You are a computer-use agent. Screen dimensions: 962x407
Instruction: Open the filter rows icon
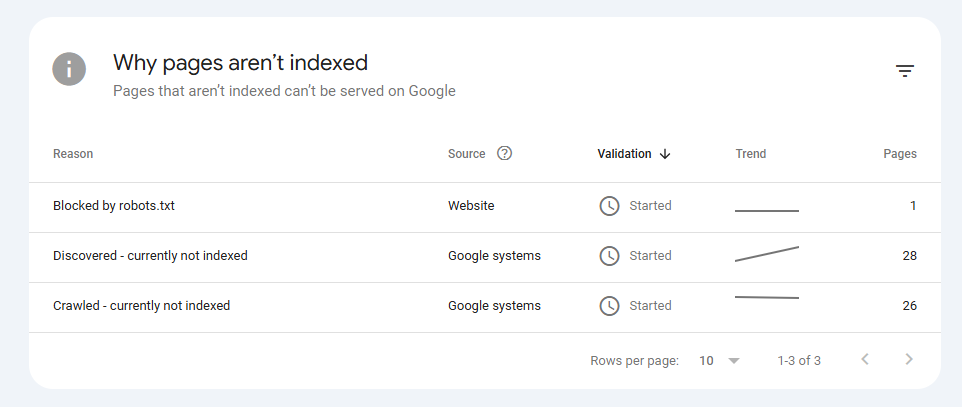click(905, 71)
